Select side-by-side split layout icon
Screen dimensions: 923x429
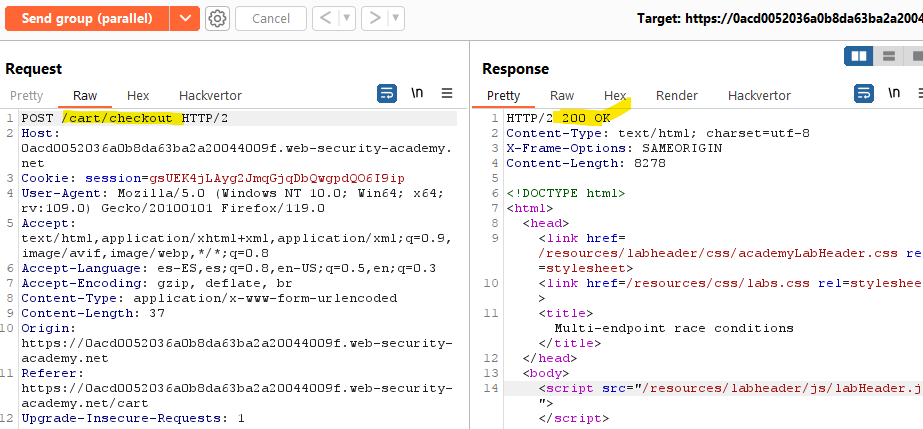tap(859, 56)
